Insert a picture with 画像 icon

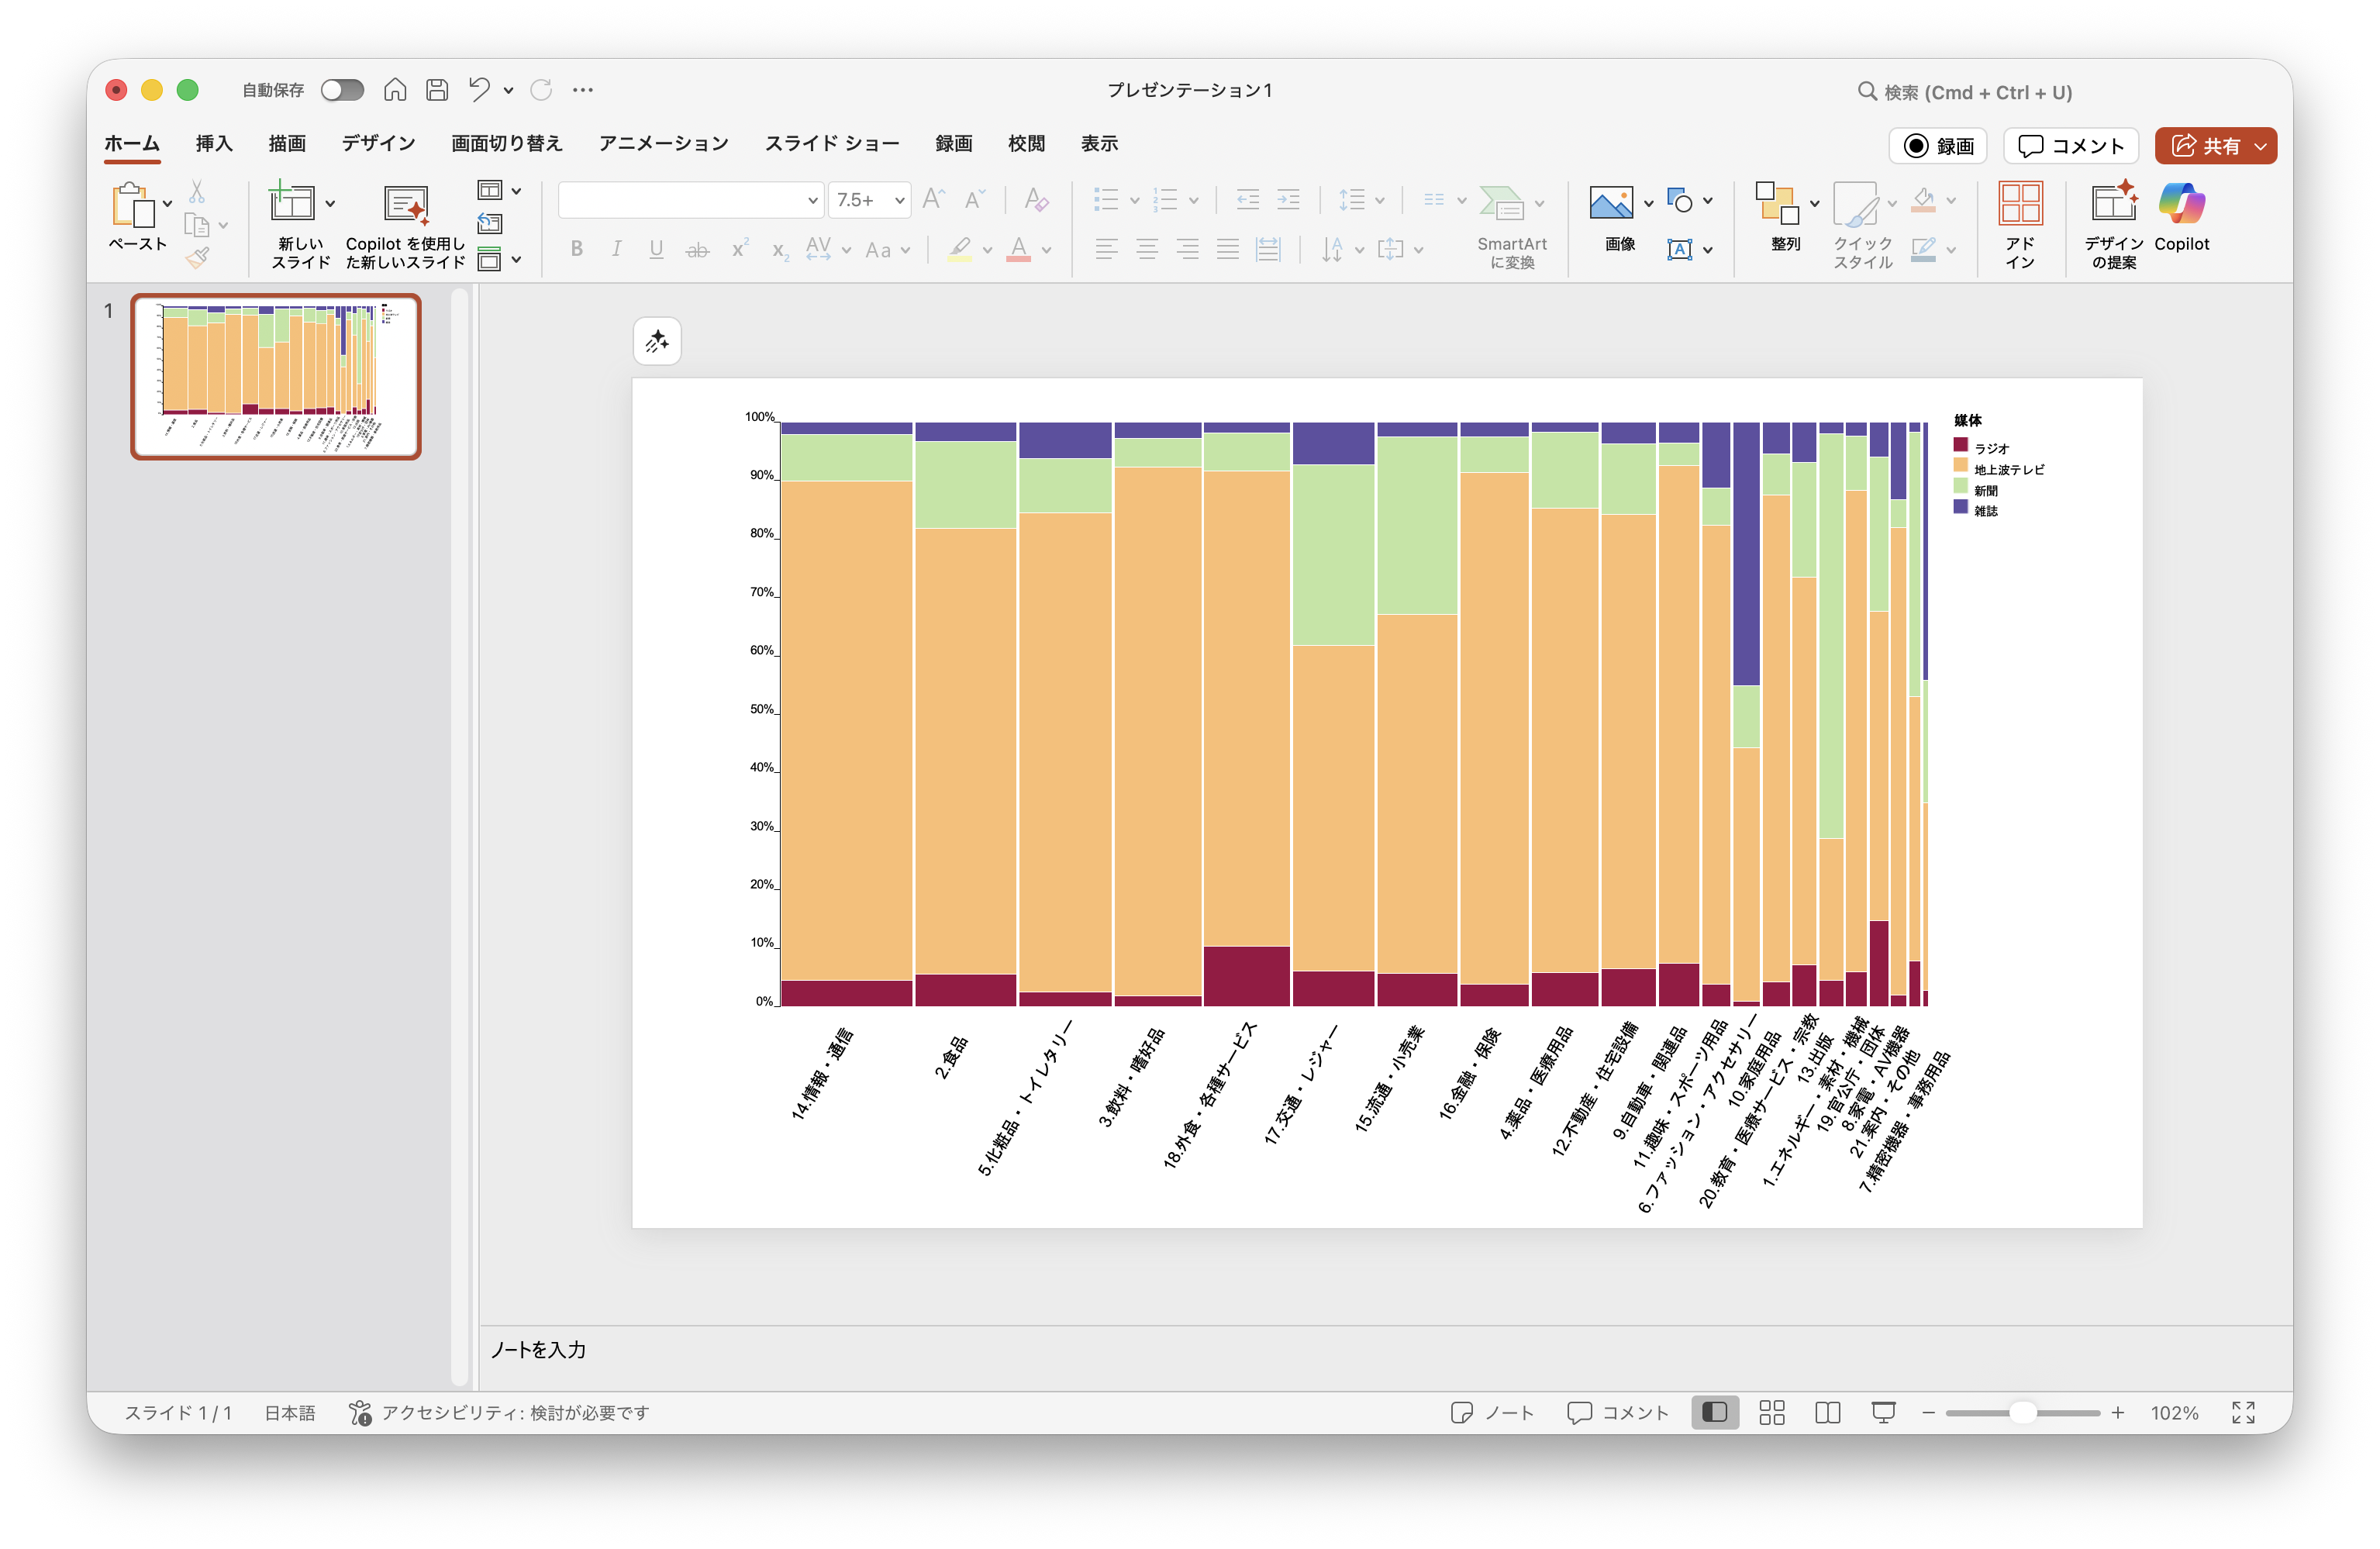[x=1610, y=204]
